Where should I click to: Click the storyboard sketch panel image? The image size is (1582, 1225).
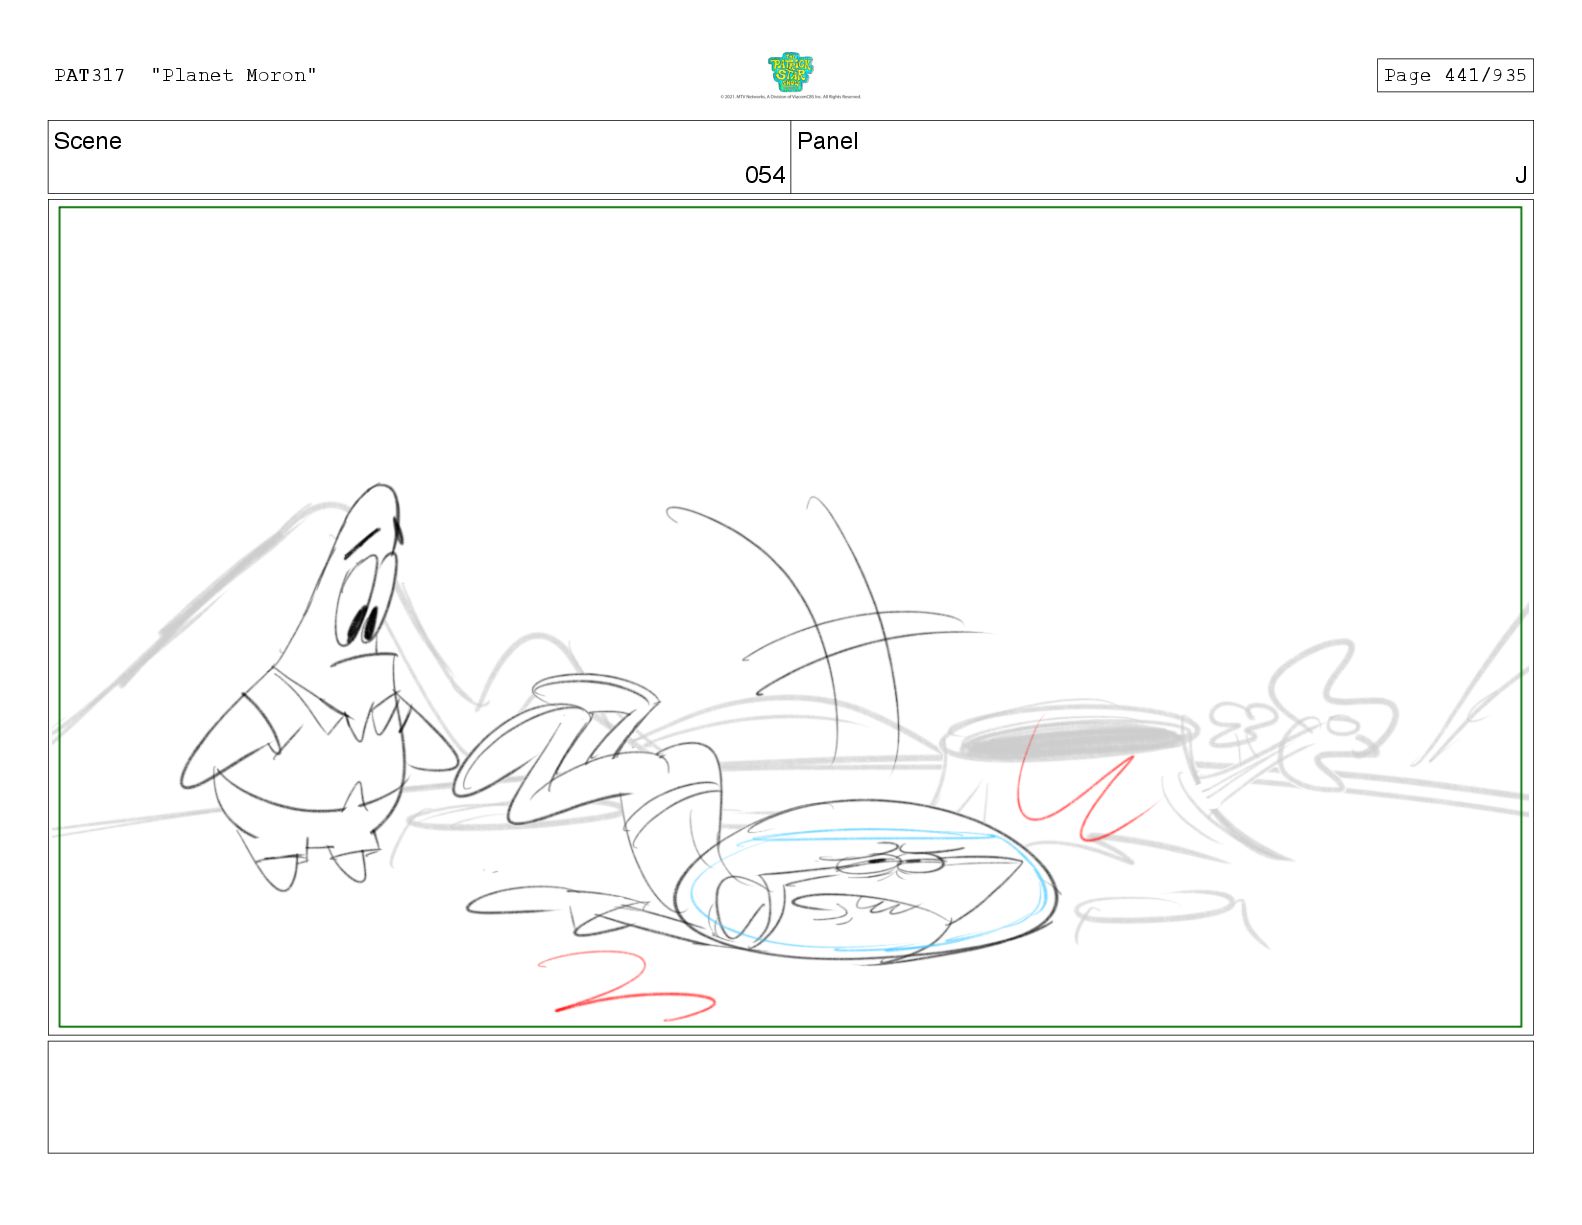pyautogui.click(x=790, y=617)
